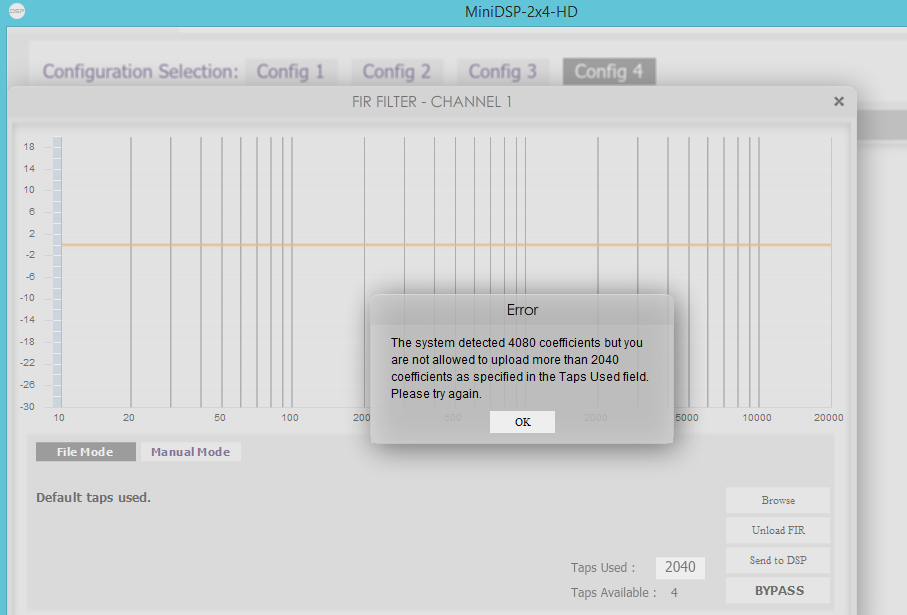Click the 20000 frequency axis label
The width and height of the screenshot is (907, 615).
pyautogui.click(x=828, y=418)
